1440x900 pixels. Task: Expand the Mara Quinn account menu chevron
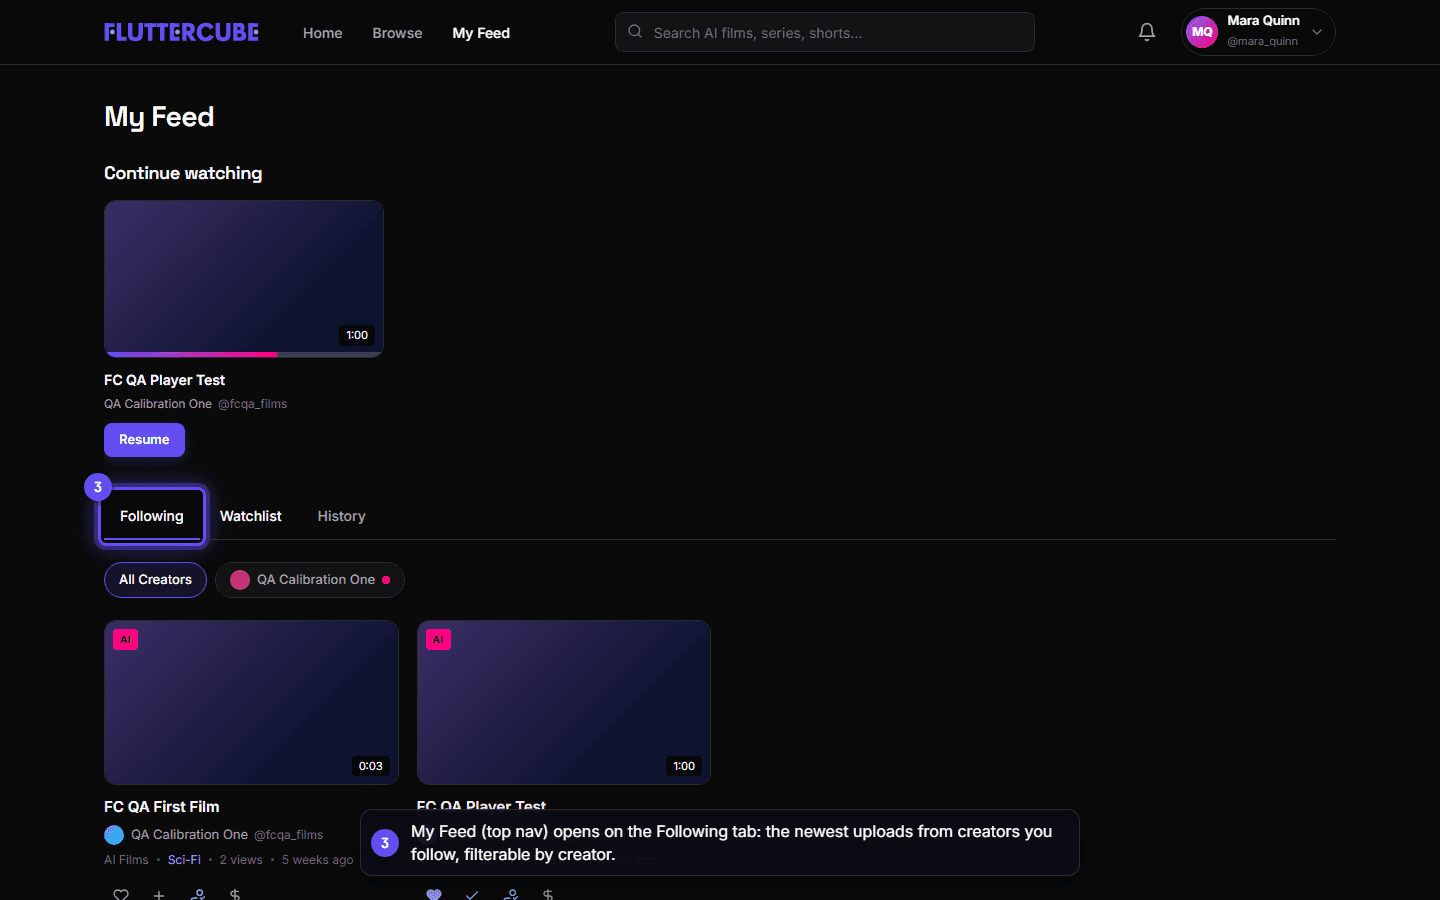(x=1317, y=32)
